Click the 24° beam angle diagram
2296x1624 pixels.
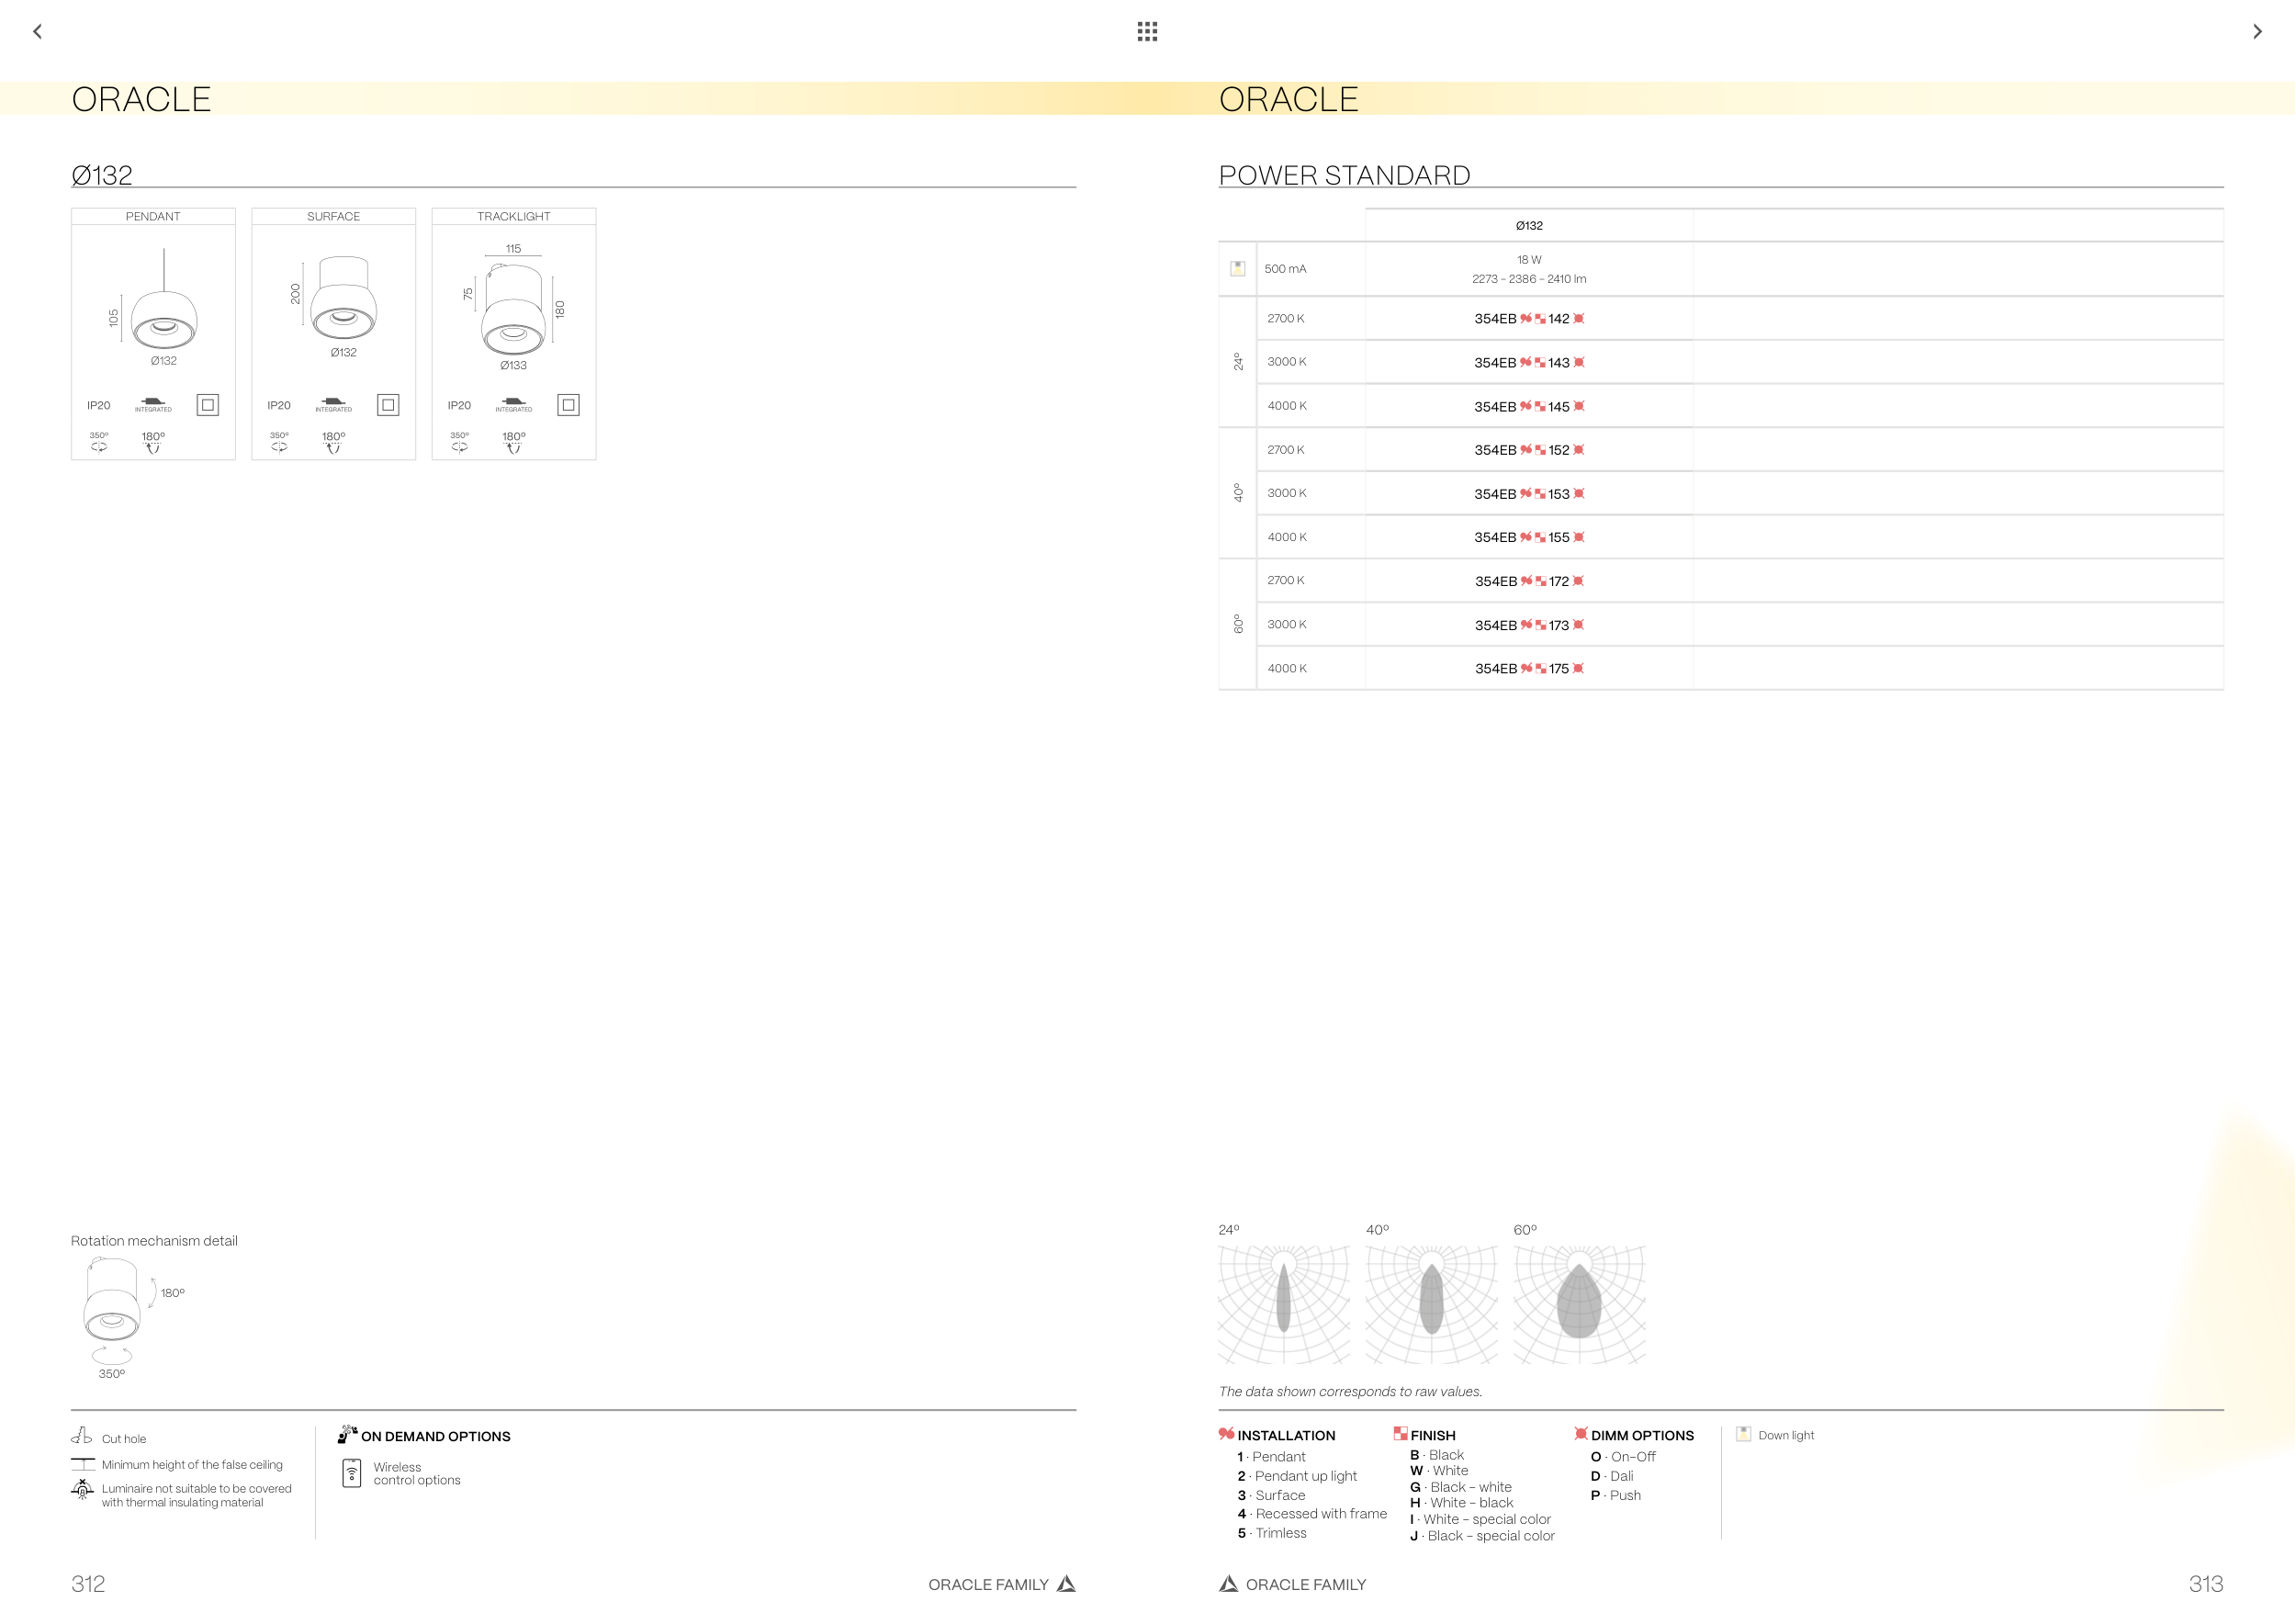point(1283,1303)
